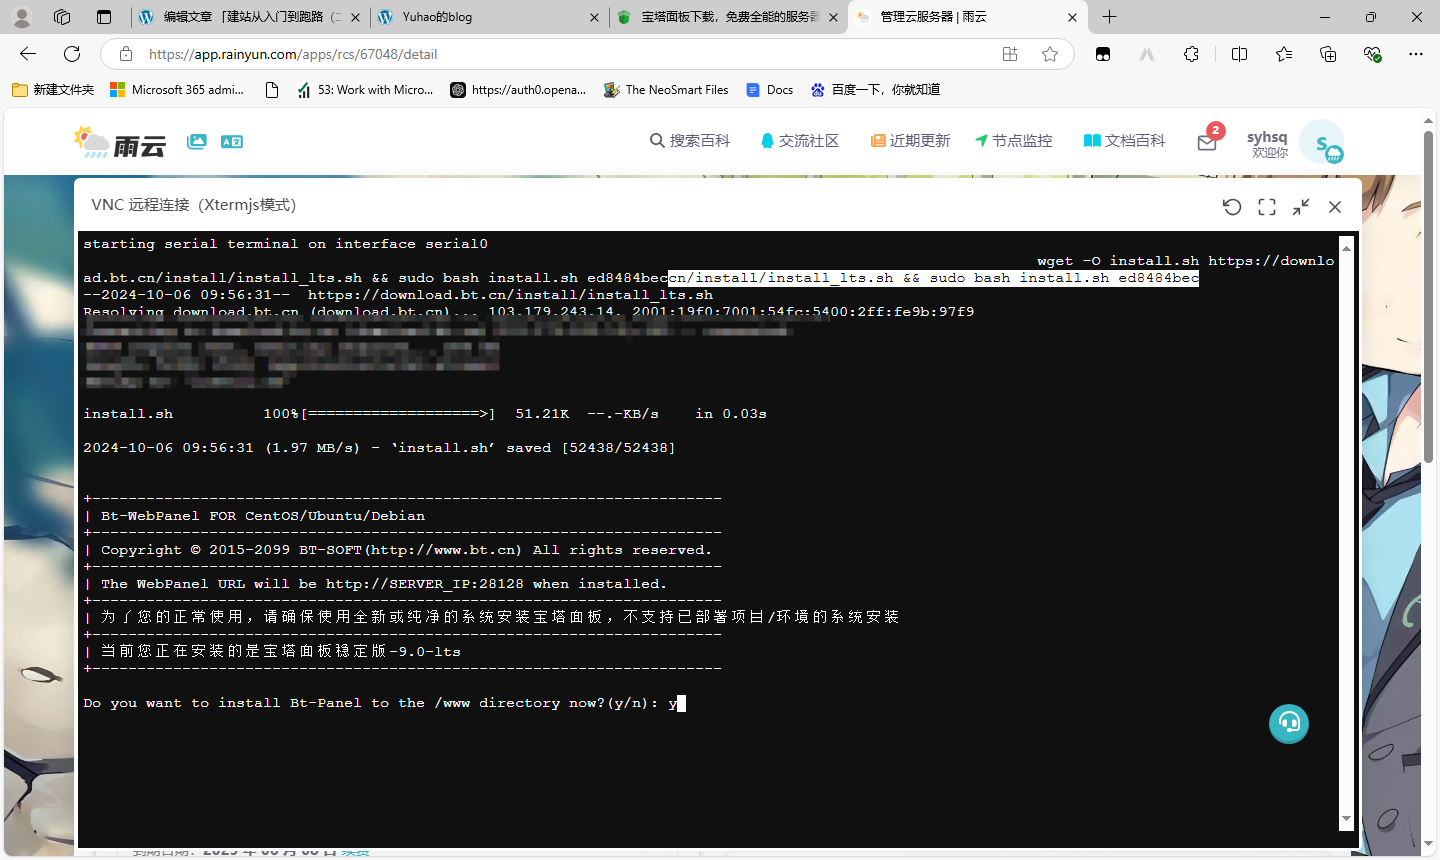The height and width of the screenshot is (860, 1440).
Task: Close the VNC remote connection dialog
Action: [x=1335, y=207]
